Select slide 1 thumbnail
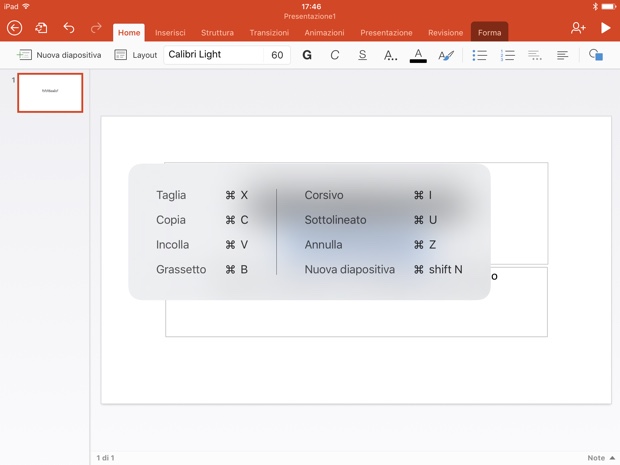620x465 pixels. pos(50,93)
